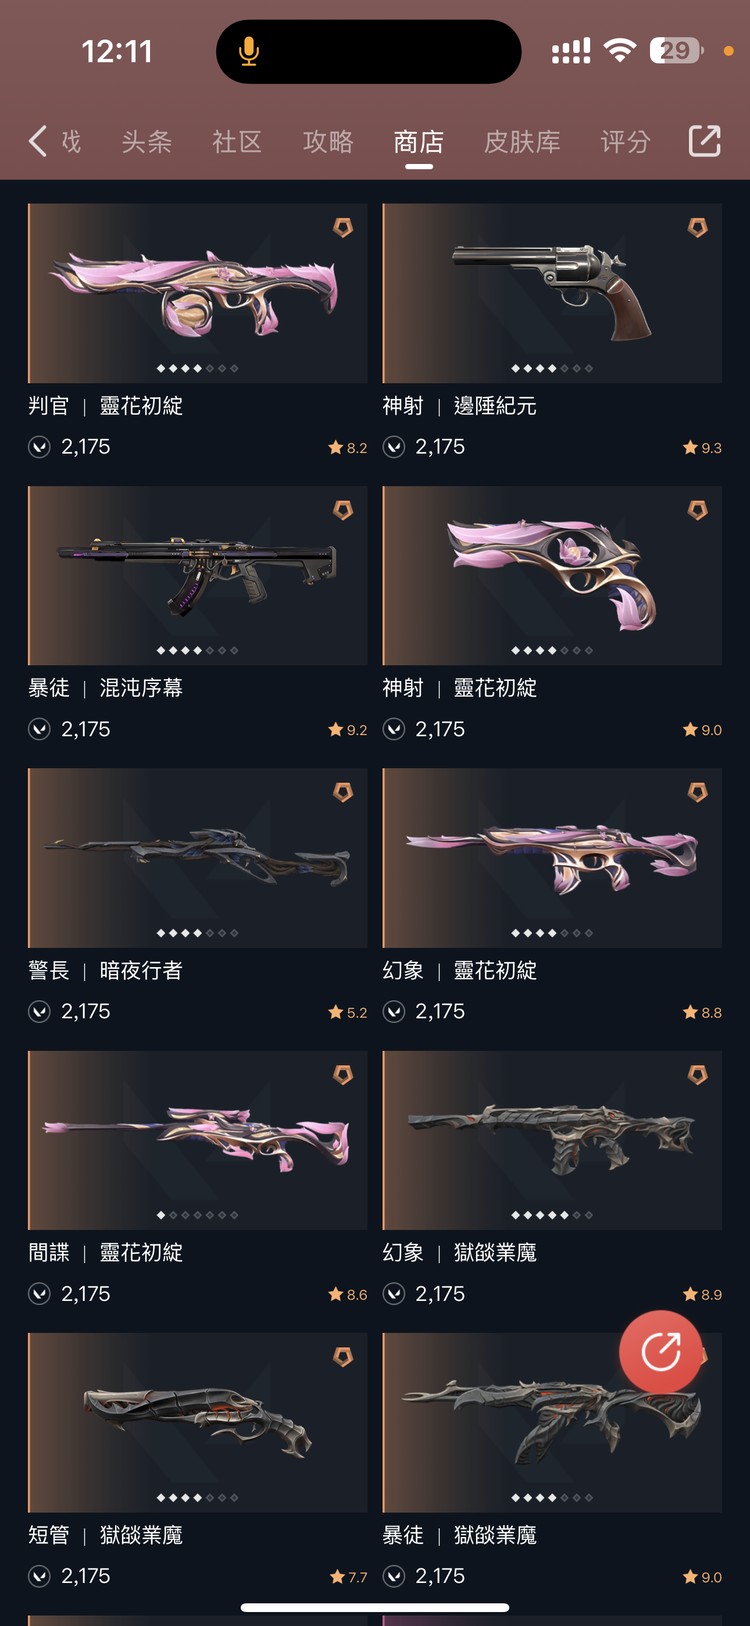This screenshot has width=750, height=1626.
Task: Click the edition badge on 神射 邊陲紀元 card
Action: point(697,228)
